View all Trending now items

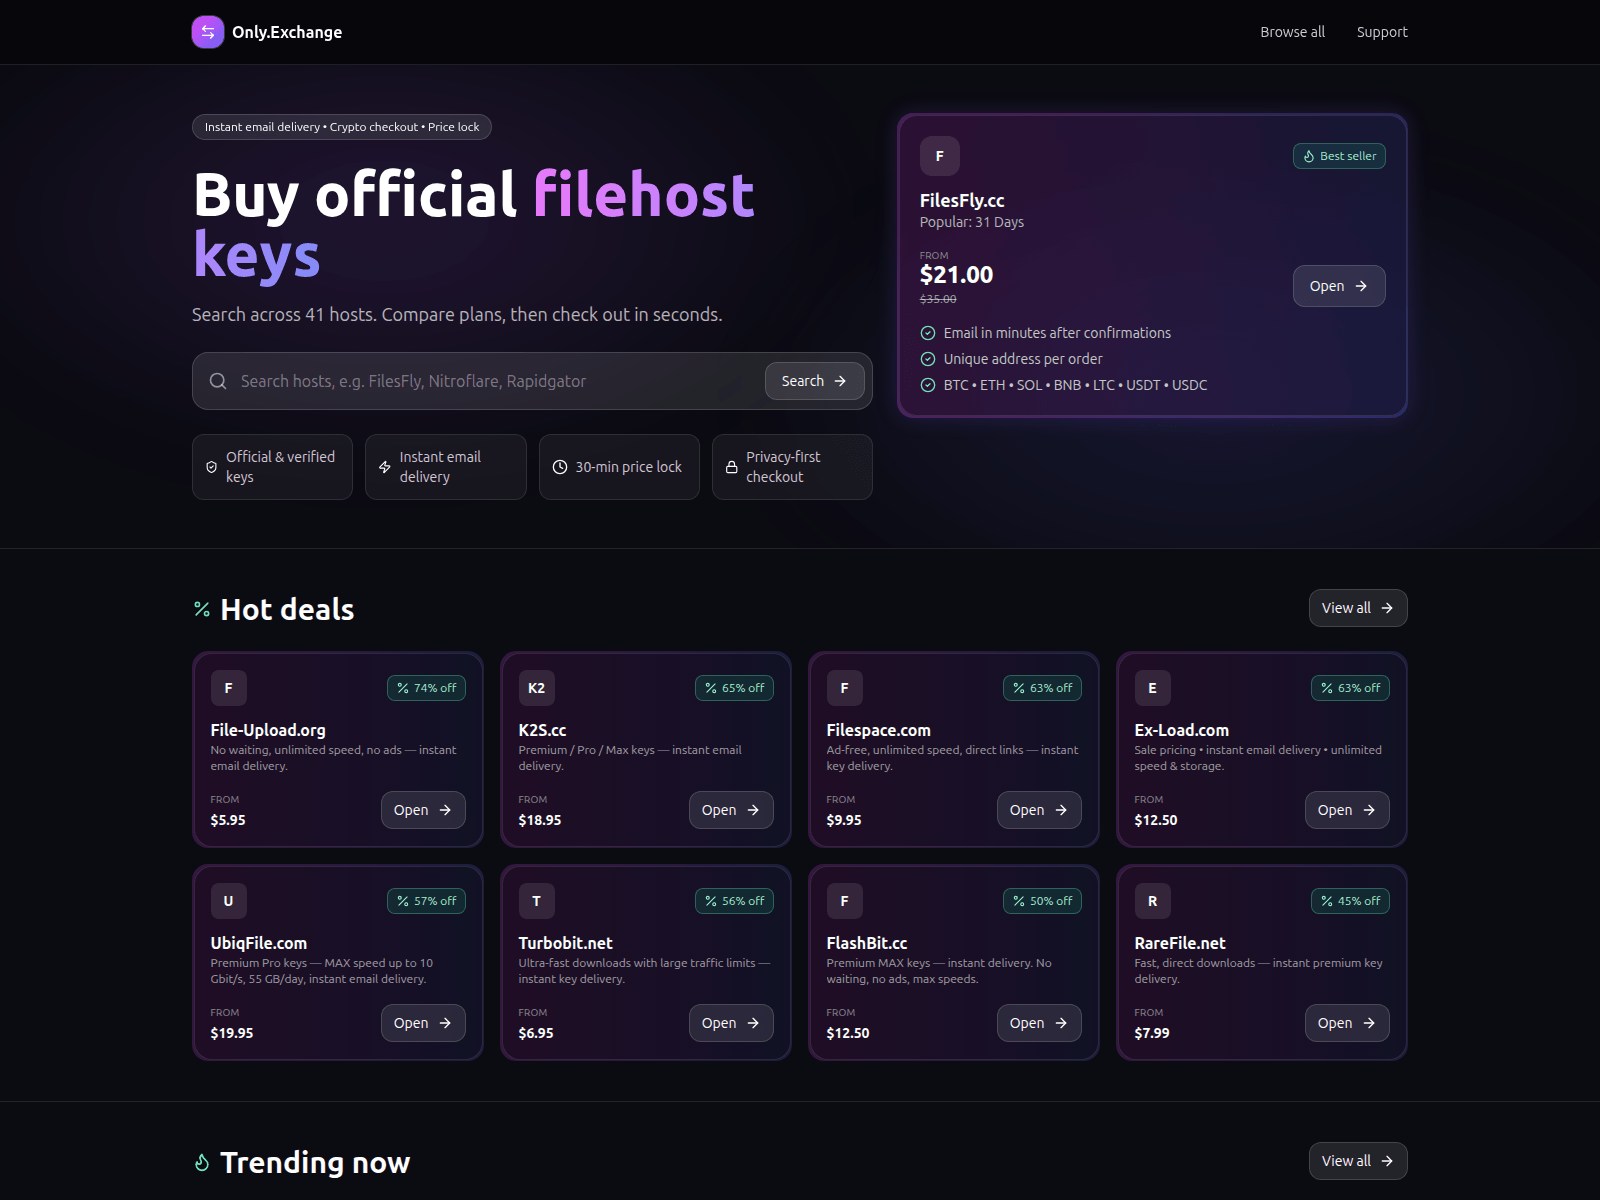[1357, 1161]
